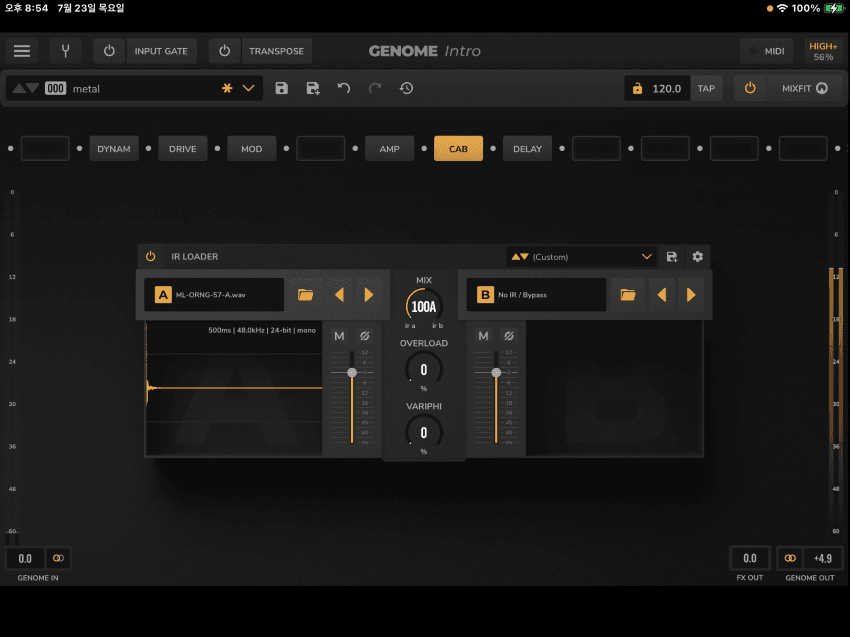The image size is (850, 637).
Task: Select the IR A slot badge
Action: tap(163, 295)
